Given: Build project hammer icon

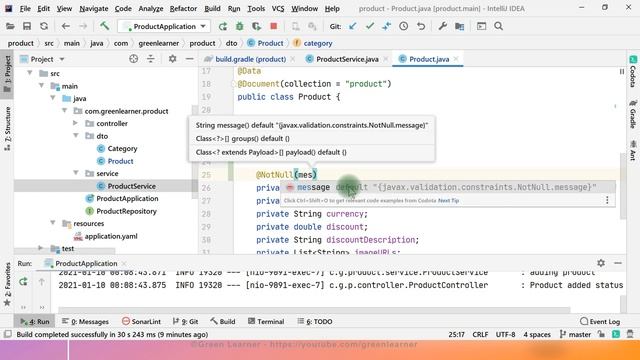Looking at the screenshot, I should [x=104, y=27].
